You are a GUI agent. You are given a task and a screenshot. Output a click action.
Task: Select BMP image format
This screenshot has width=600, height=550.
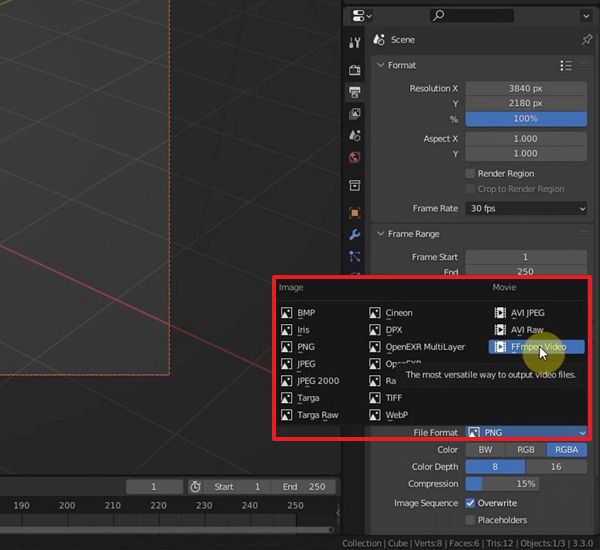click(x=298, y=313)
